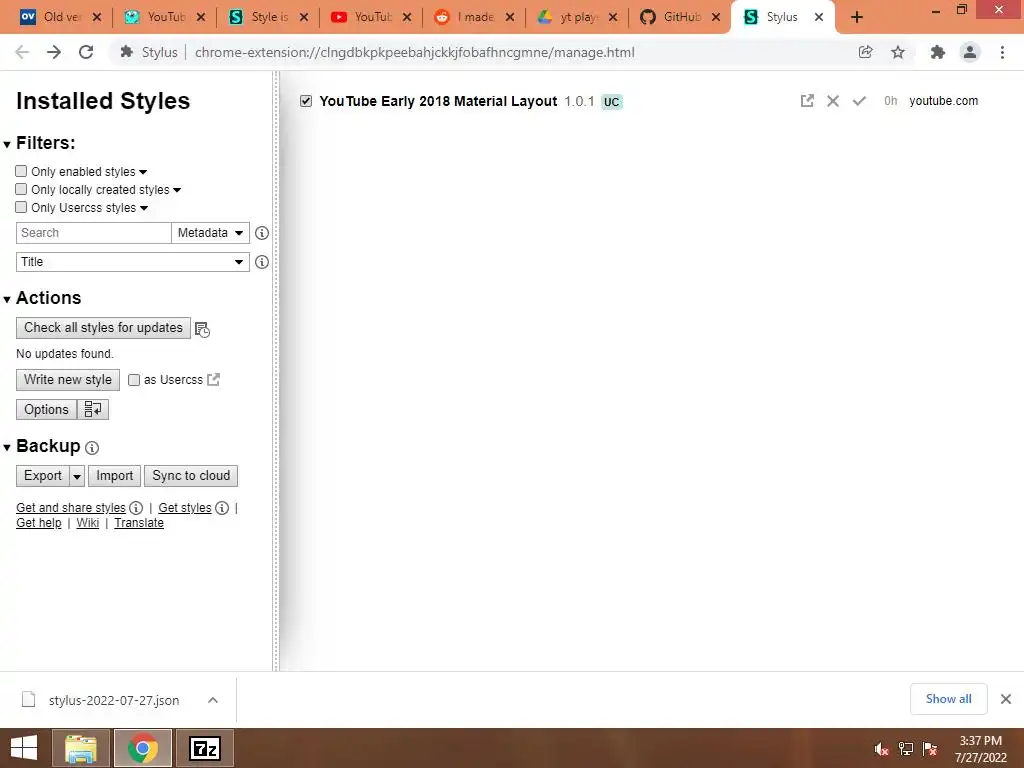Enable the Only enabled styles filter

pos(21,171)
